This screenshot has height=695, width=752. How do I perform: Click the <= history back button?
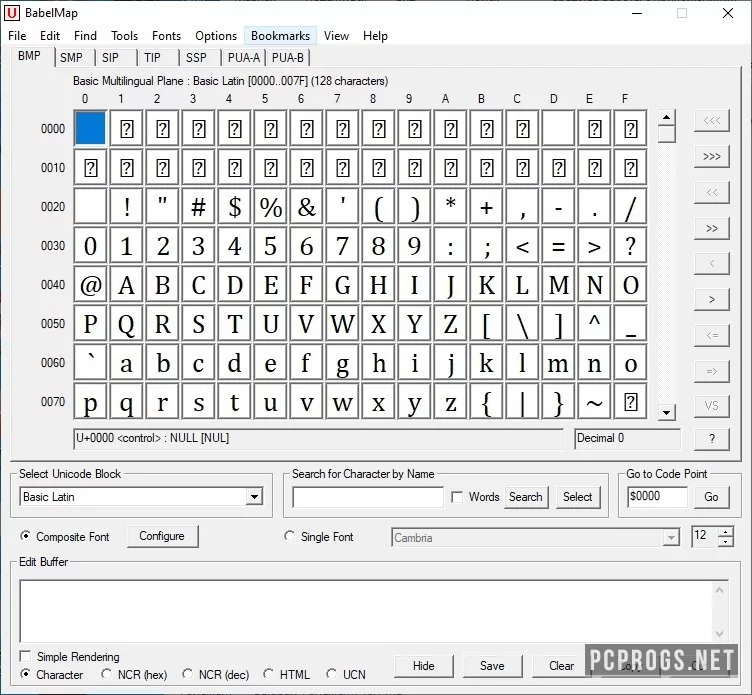click(712, 335)
